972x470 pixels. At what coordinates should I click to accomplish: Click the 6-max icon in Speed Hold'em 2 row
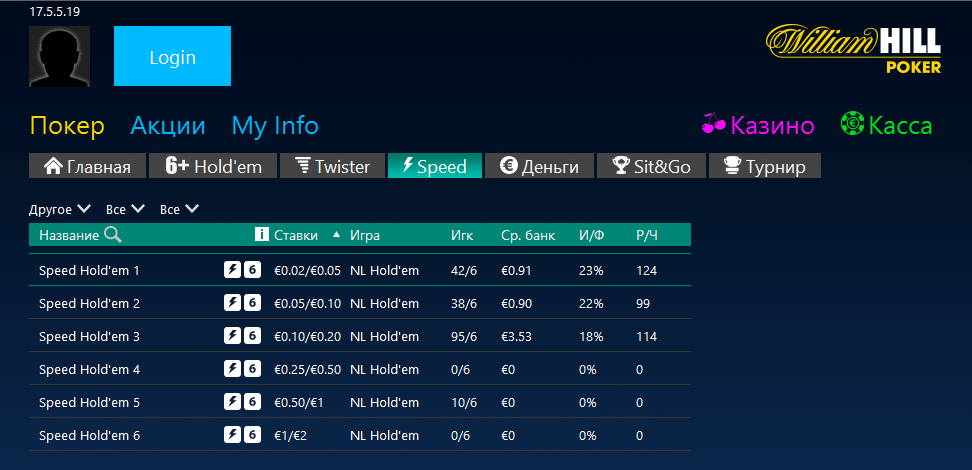click(x=252, y=303)
